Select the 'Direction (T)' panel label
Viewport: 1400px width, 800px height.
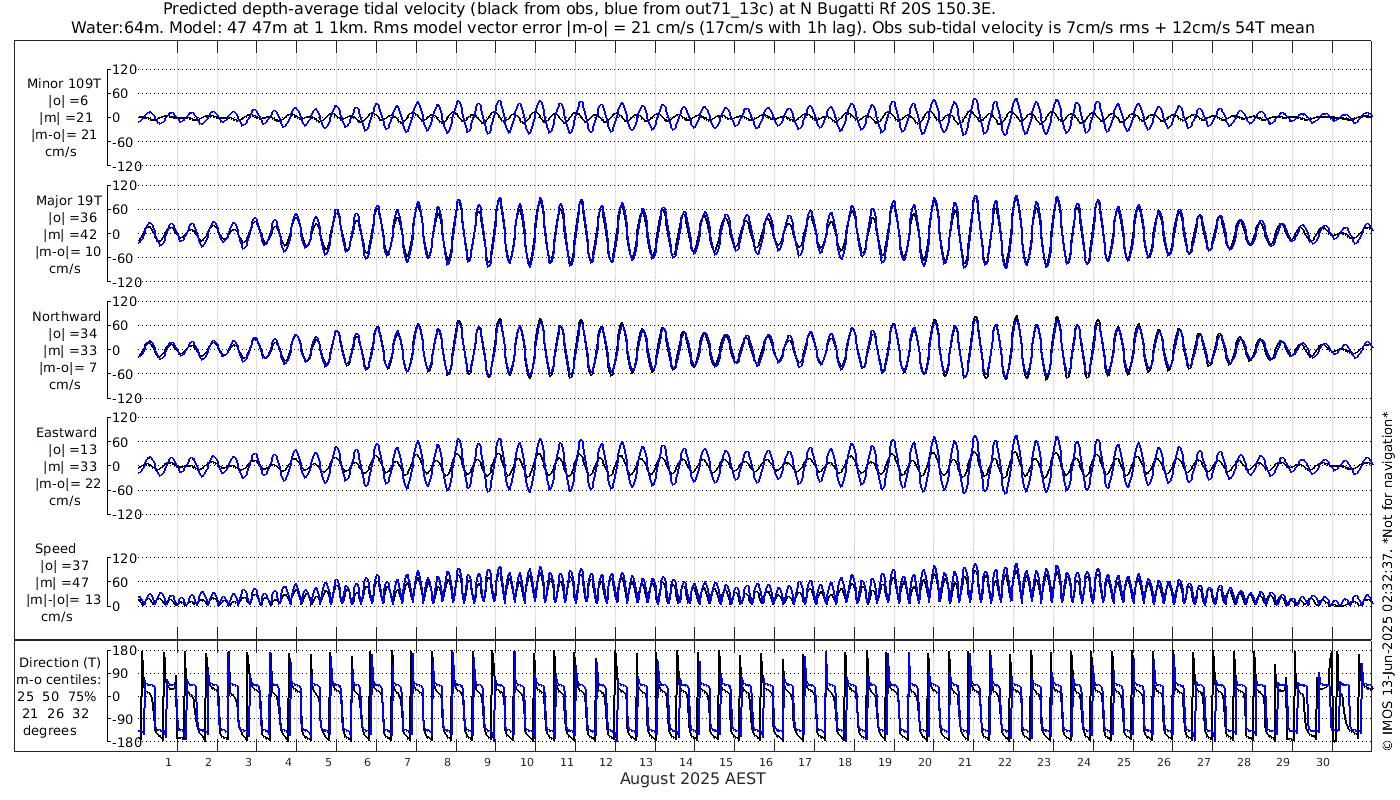tap(61, 662)
